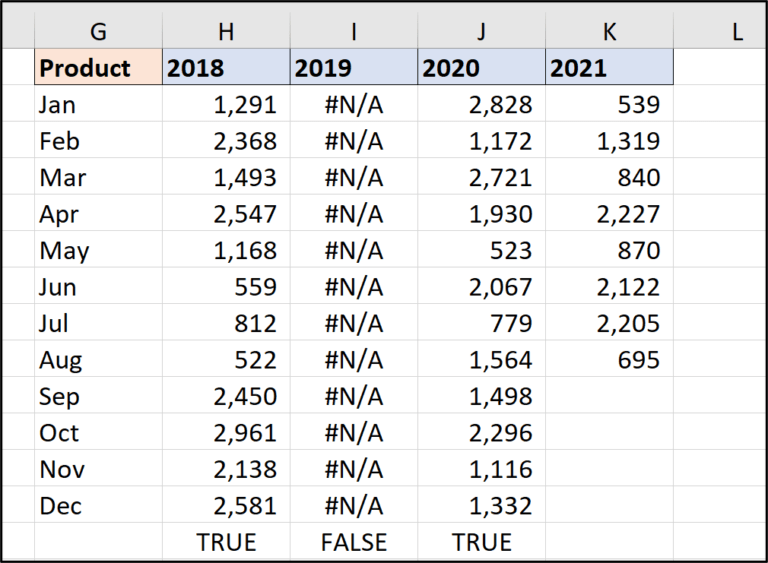Click cell containing 1,291
This screenshot has height=563, width=768.
coord(226,104)
